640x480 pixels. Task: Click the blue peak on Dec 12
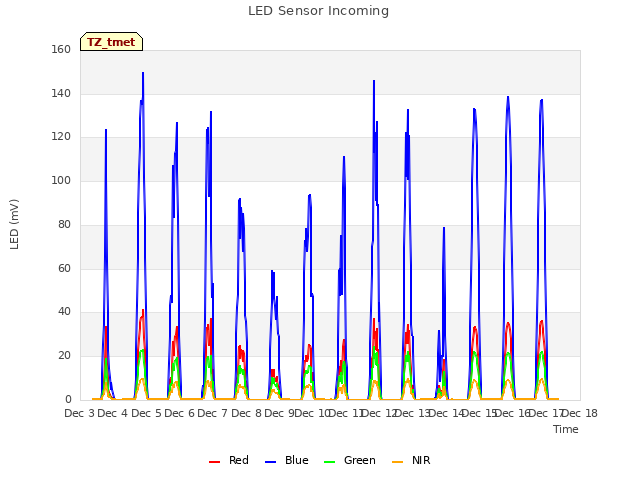click(x=374, y=81)
